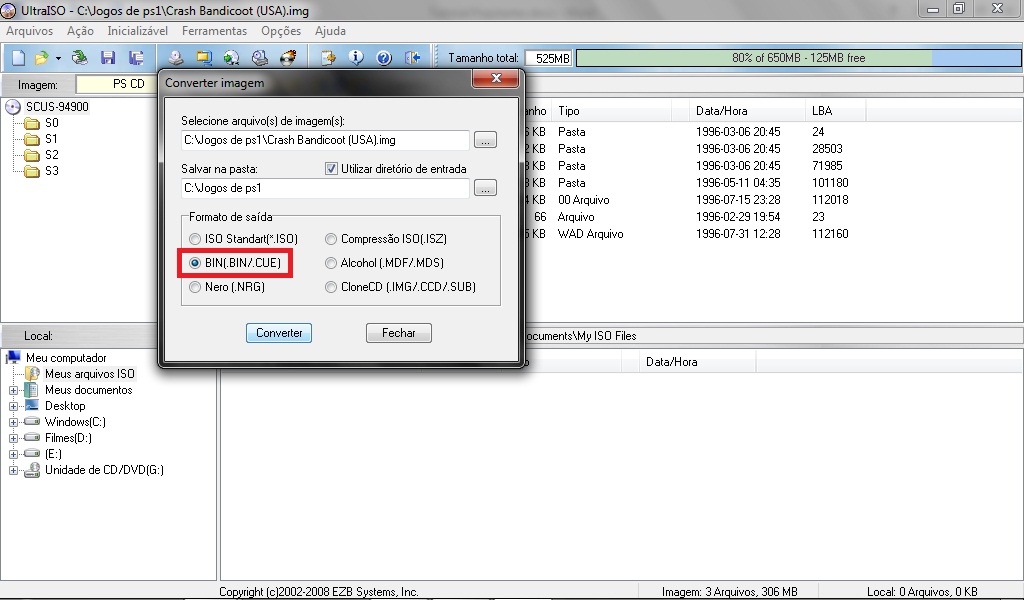Uncheck Utilizar diretório de entrada checkbox
1024x600 pixels.
point(332,169)
